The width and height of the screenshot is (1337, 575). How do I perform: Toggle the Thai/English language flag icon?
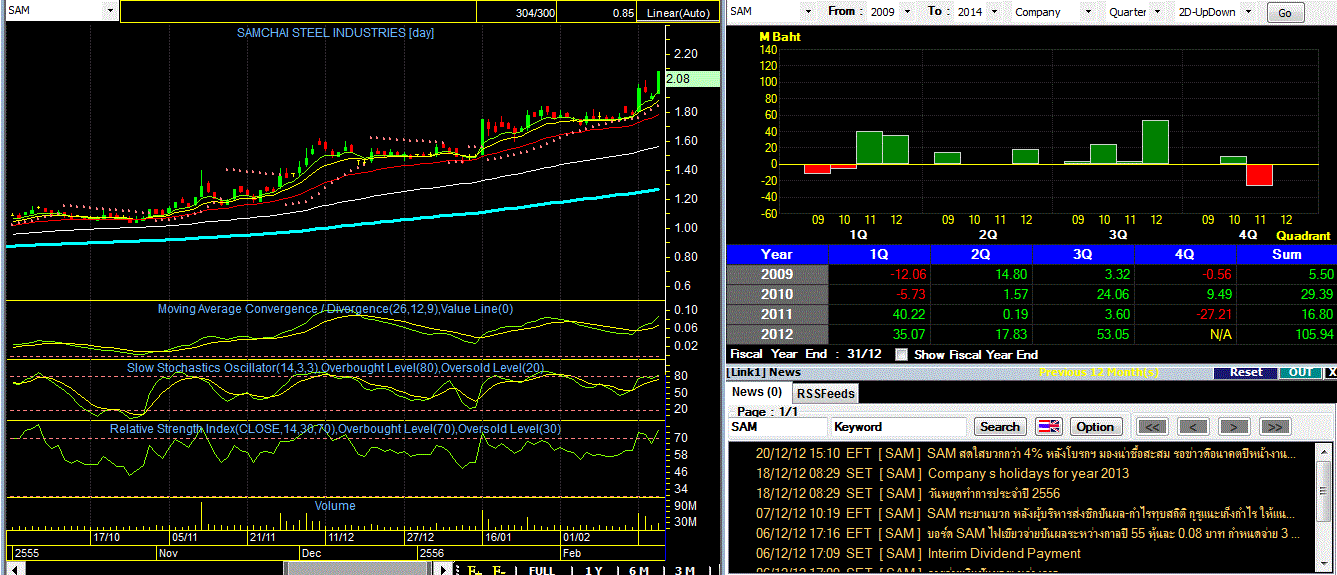[x=1048, y=427]
